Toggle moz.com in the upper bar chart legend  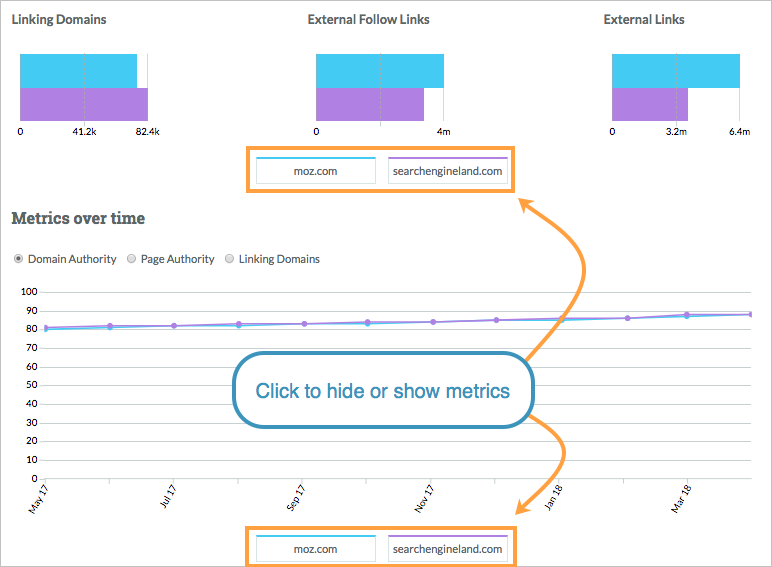pos(316,171)
